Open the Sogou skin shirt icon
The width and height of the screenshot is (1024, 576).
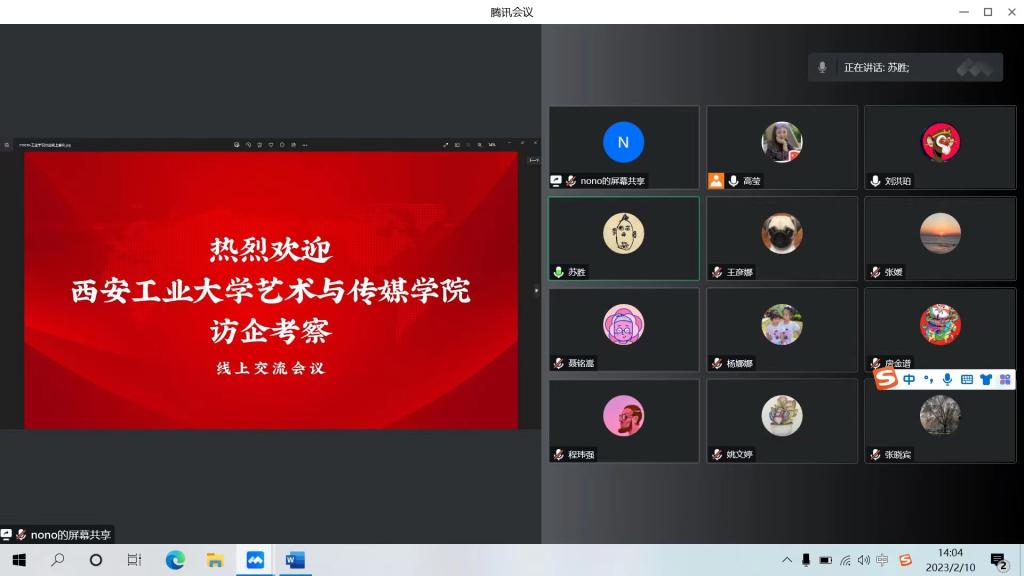[x=986, y=379]
